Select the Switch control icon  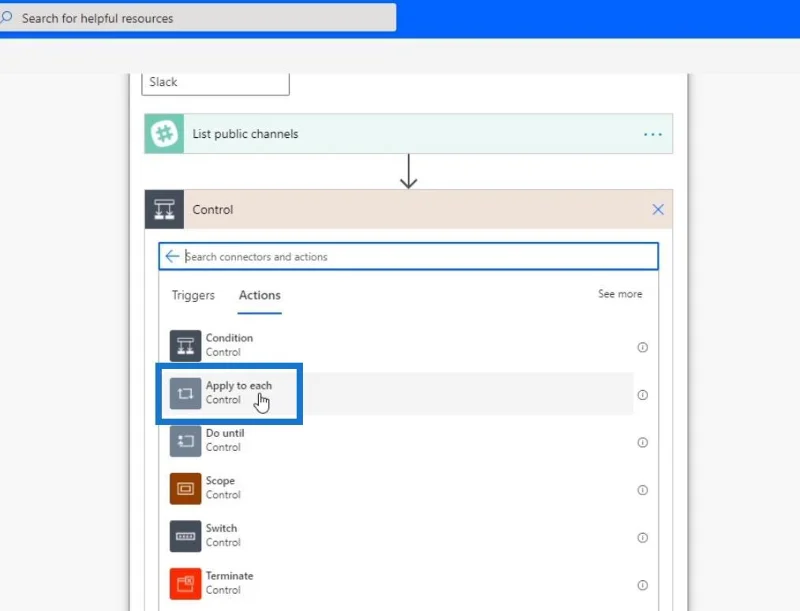click(185, 536)
